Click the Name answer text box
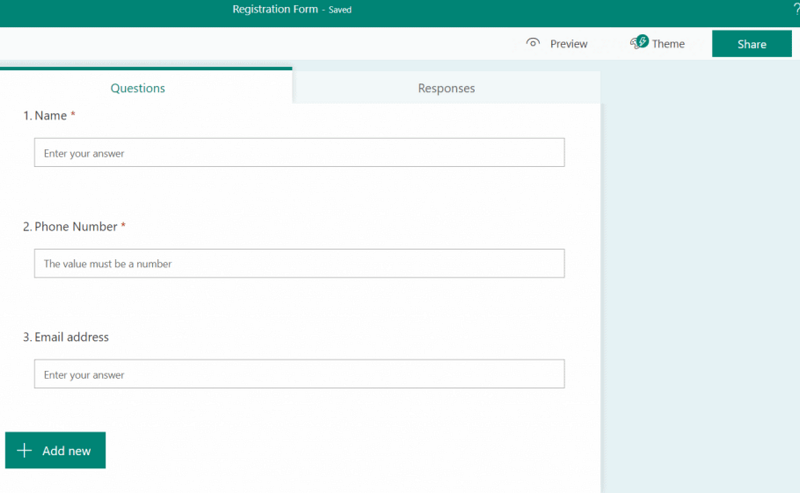This screenshot has height=493, width=800. [299, 153]
